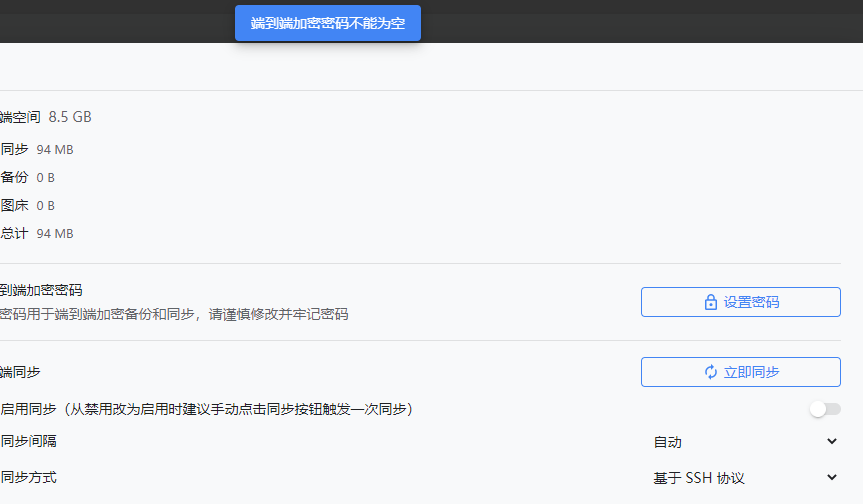
Task: Expand the 同步间隔 chevron arrow
Action: (832, 441)
